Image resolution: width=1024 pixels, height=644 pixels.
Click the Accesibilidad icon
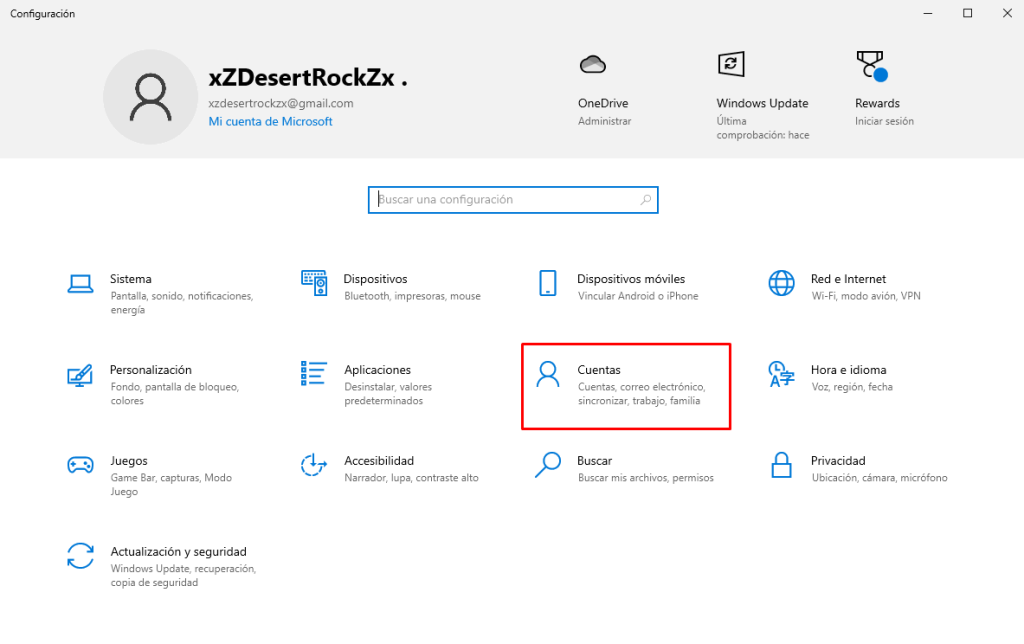[314, 465]
